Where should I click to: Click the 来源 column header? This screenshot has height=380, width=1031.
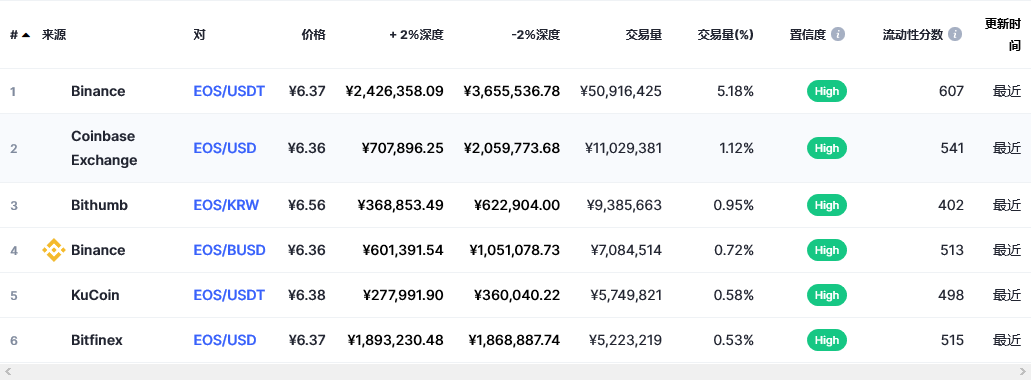point(54,35)
